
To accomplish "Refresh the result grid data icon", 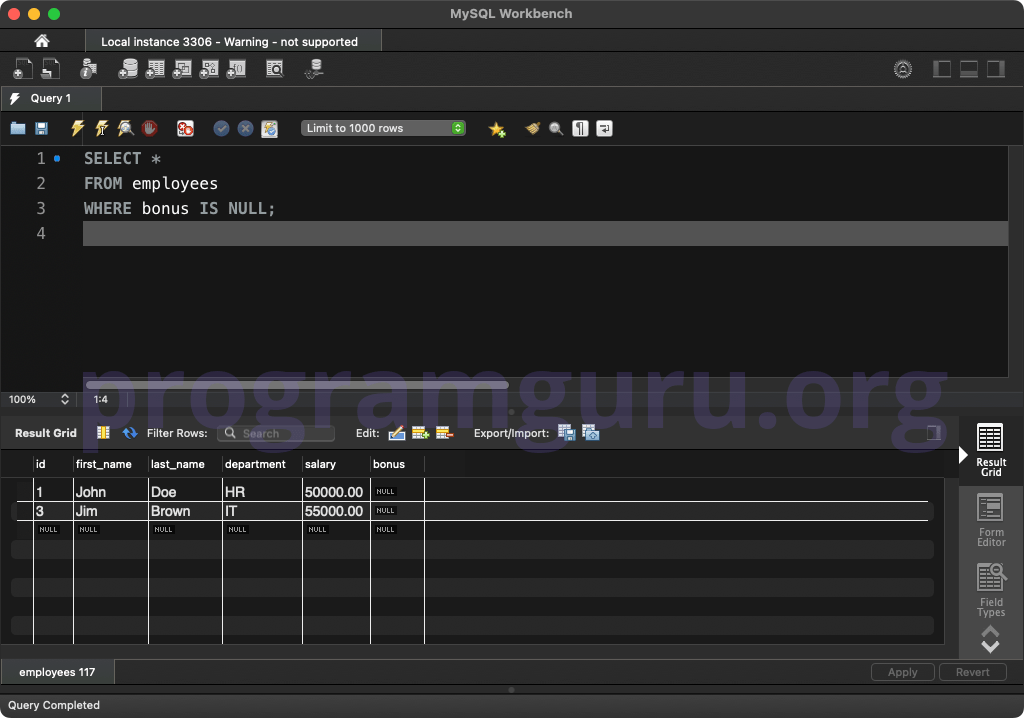I will click(x=129, y=432).
